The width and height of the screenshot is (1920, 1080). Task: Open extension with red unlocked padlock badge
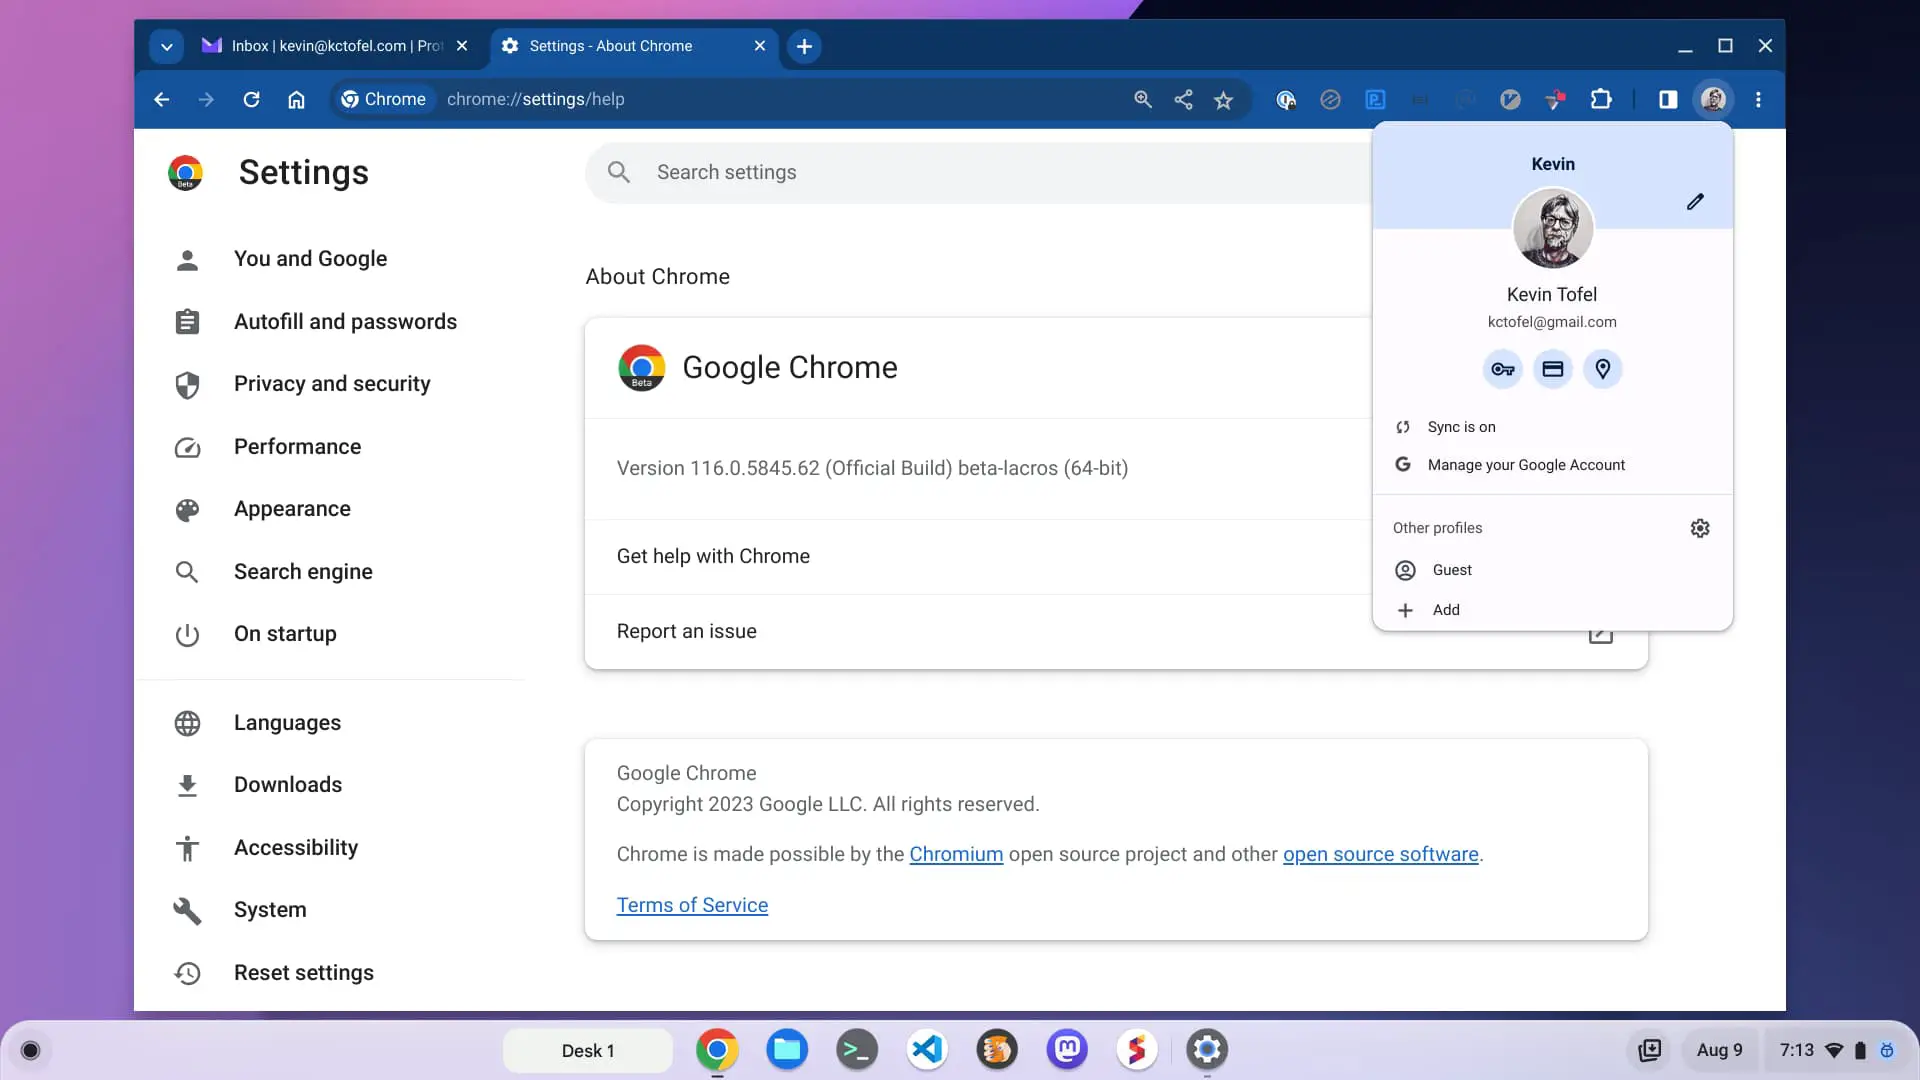coord(1555,99)
